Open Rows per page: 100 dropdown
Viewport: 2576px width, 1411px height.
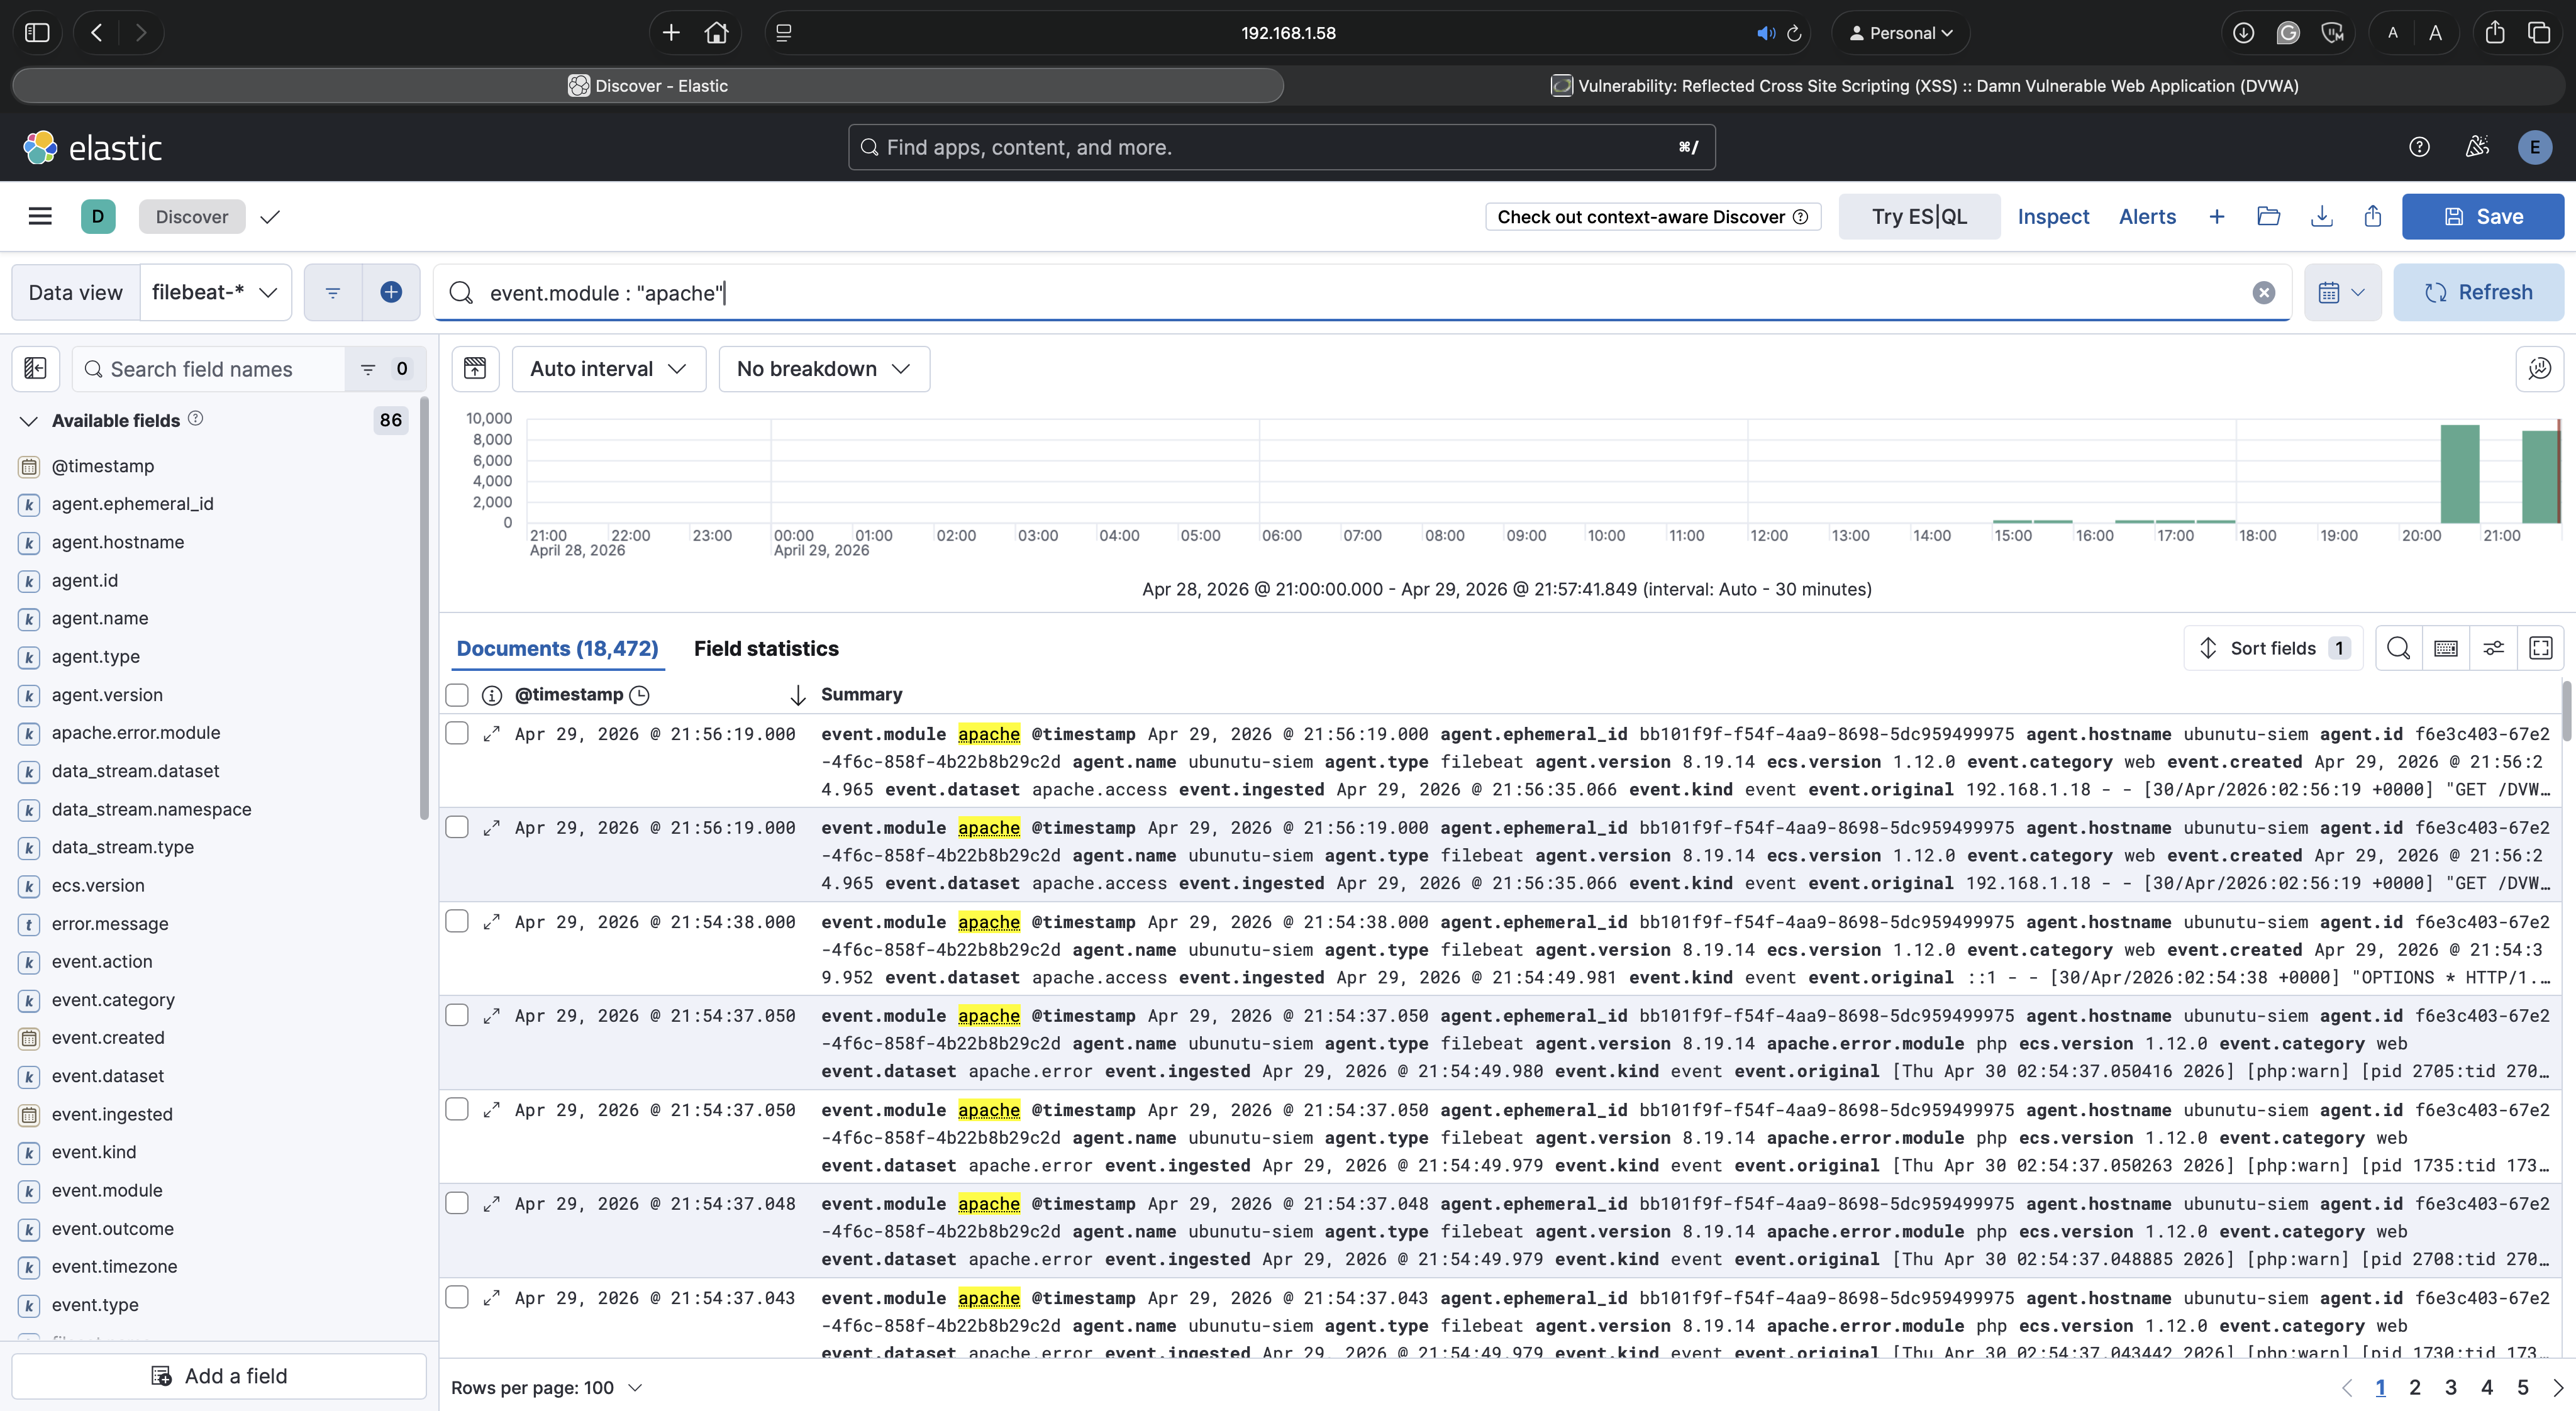[x=546, y=1387]
